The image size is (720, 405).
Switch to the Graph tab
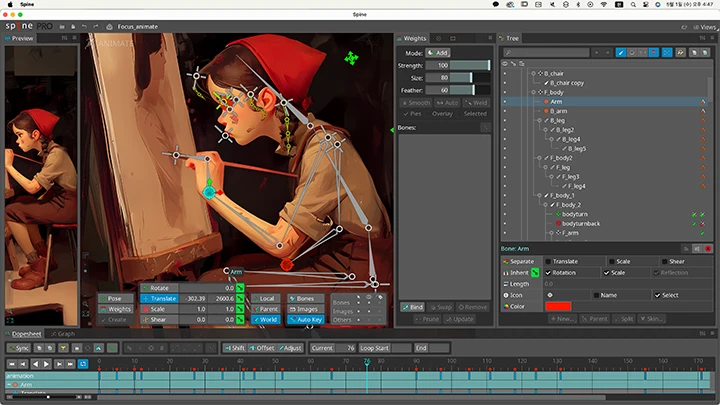(63, 334)
